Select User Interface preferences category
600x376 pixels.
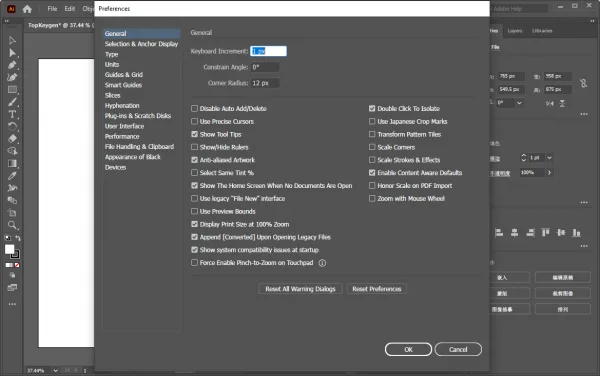coord(124,126)
